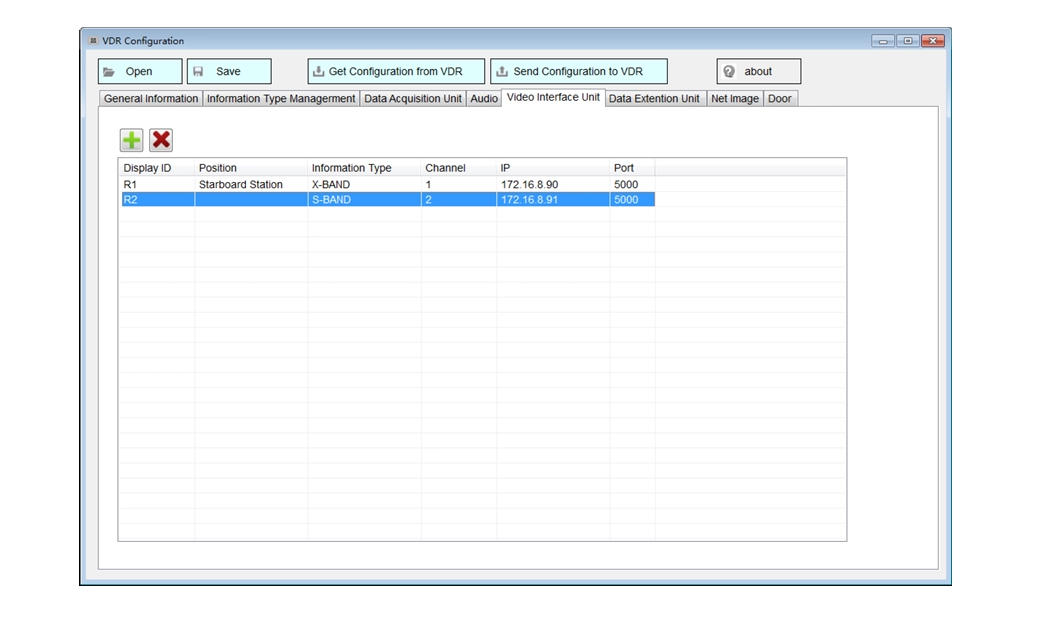Click the Open folder button

140,72
